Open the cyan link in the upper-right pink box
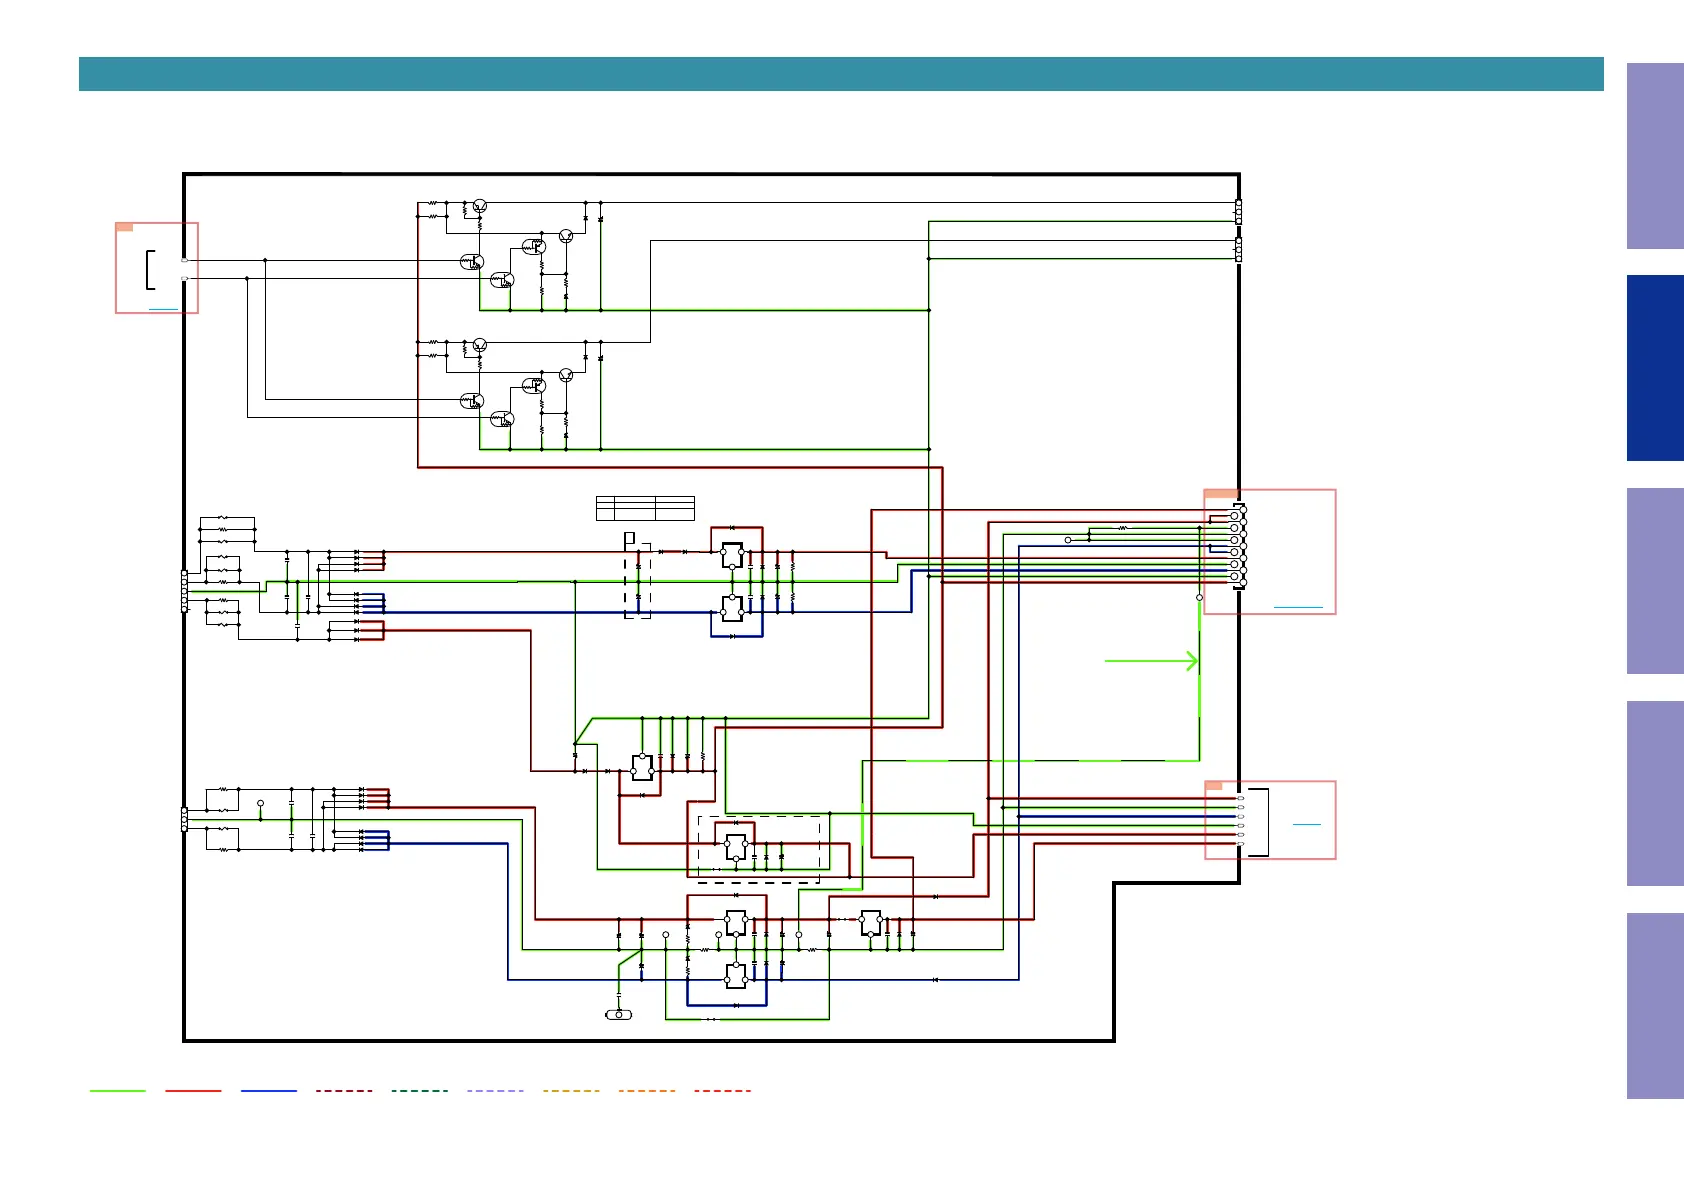The height and width of the screenshot is (1191, 1684). (x=1297, y=607)
